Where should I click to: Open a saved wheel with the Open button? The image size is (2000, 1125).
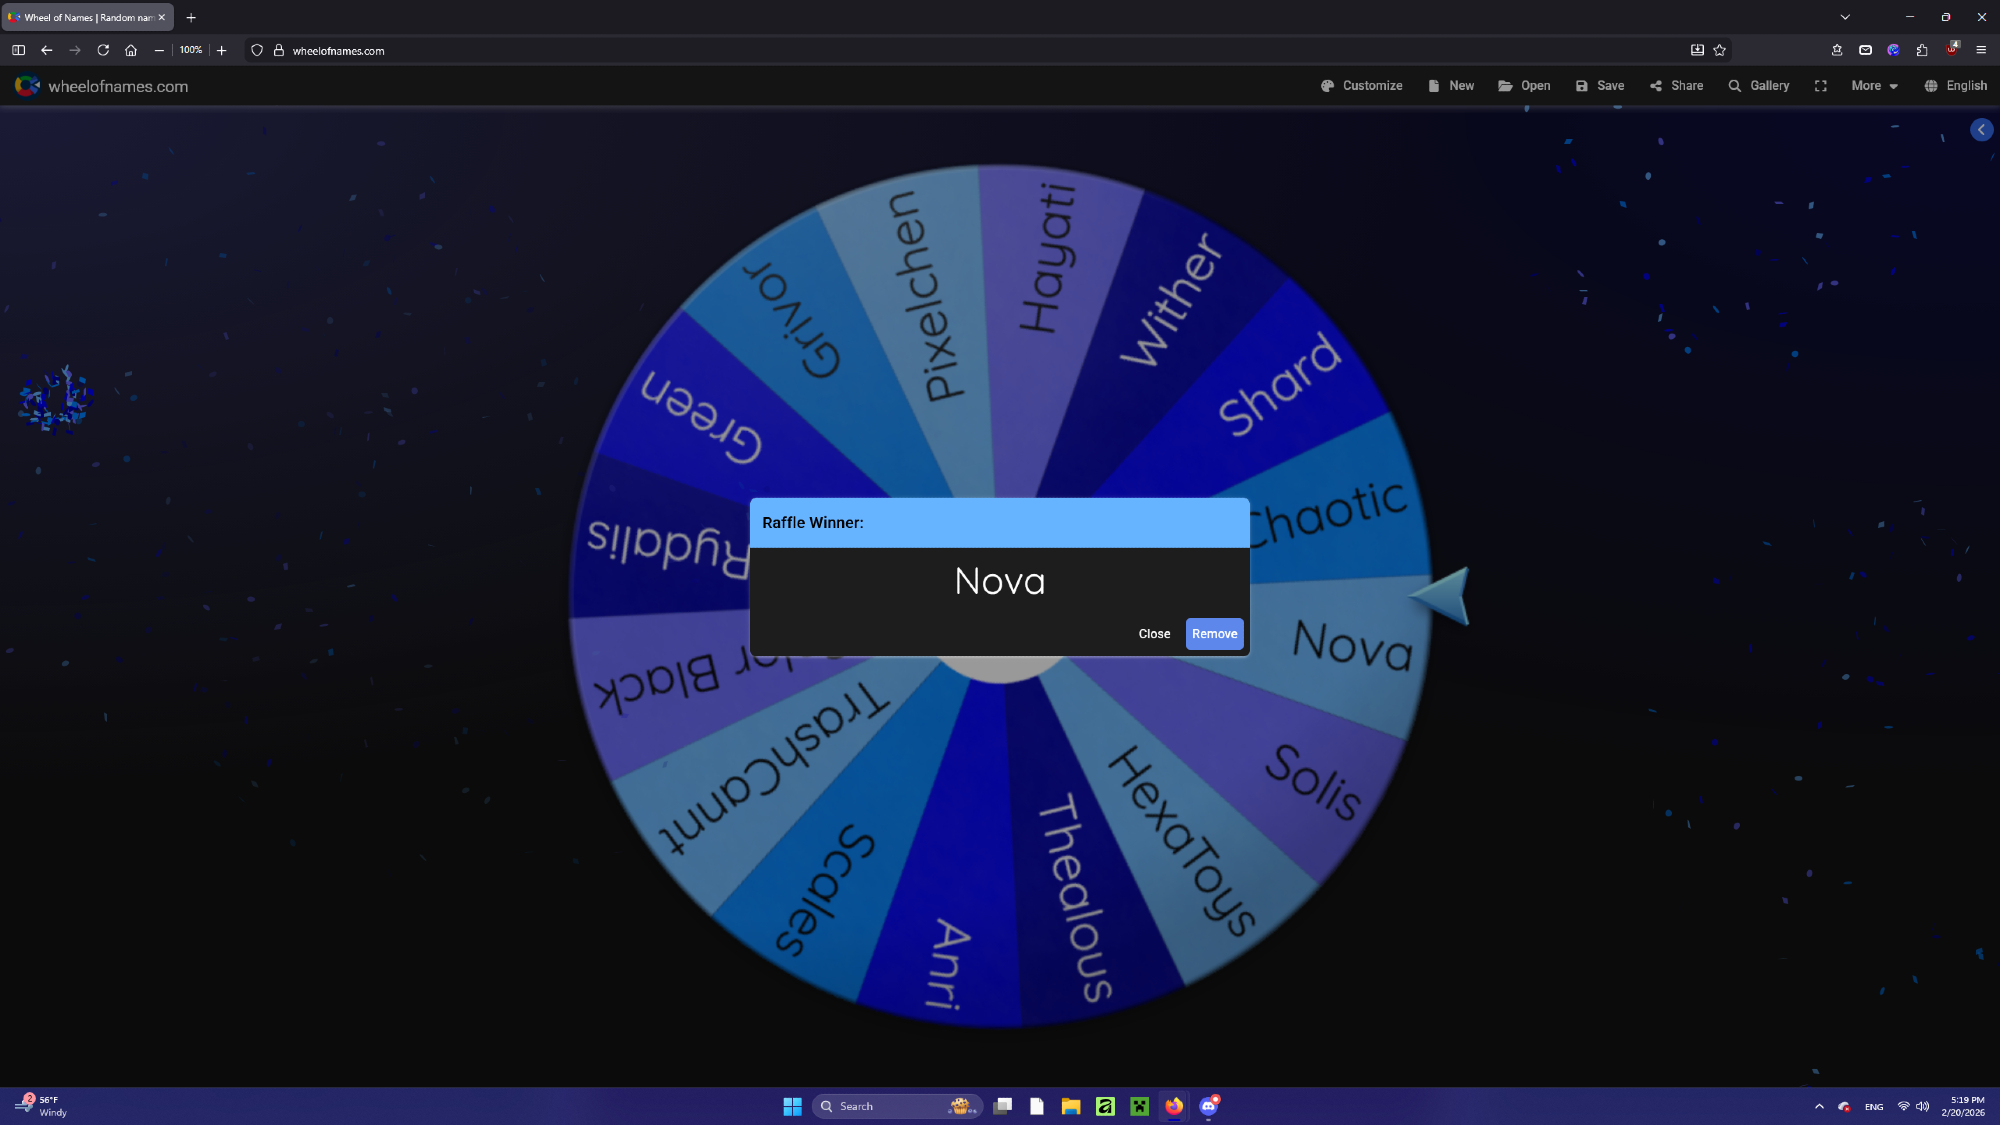(x=1524, y=86)
